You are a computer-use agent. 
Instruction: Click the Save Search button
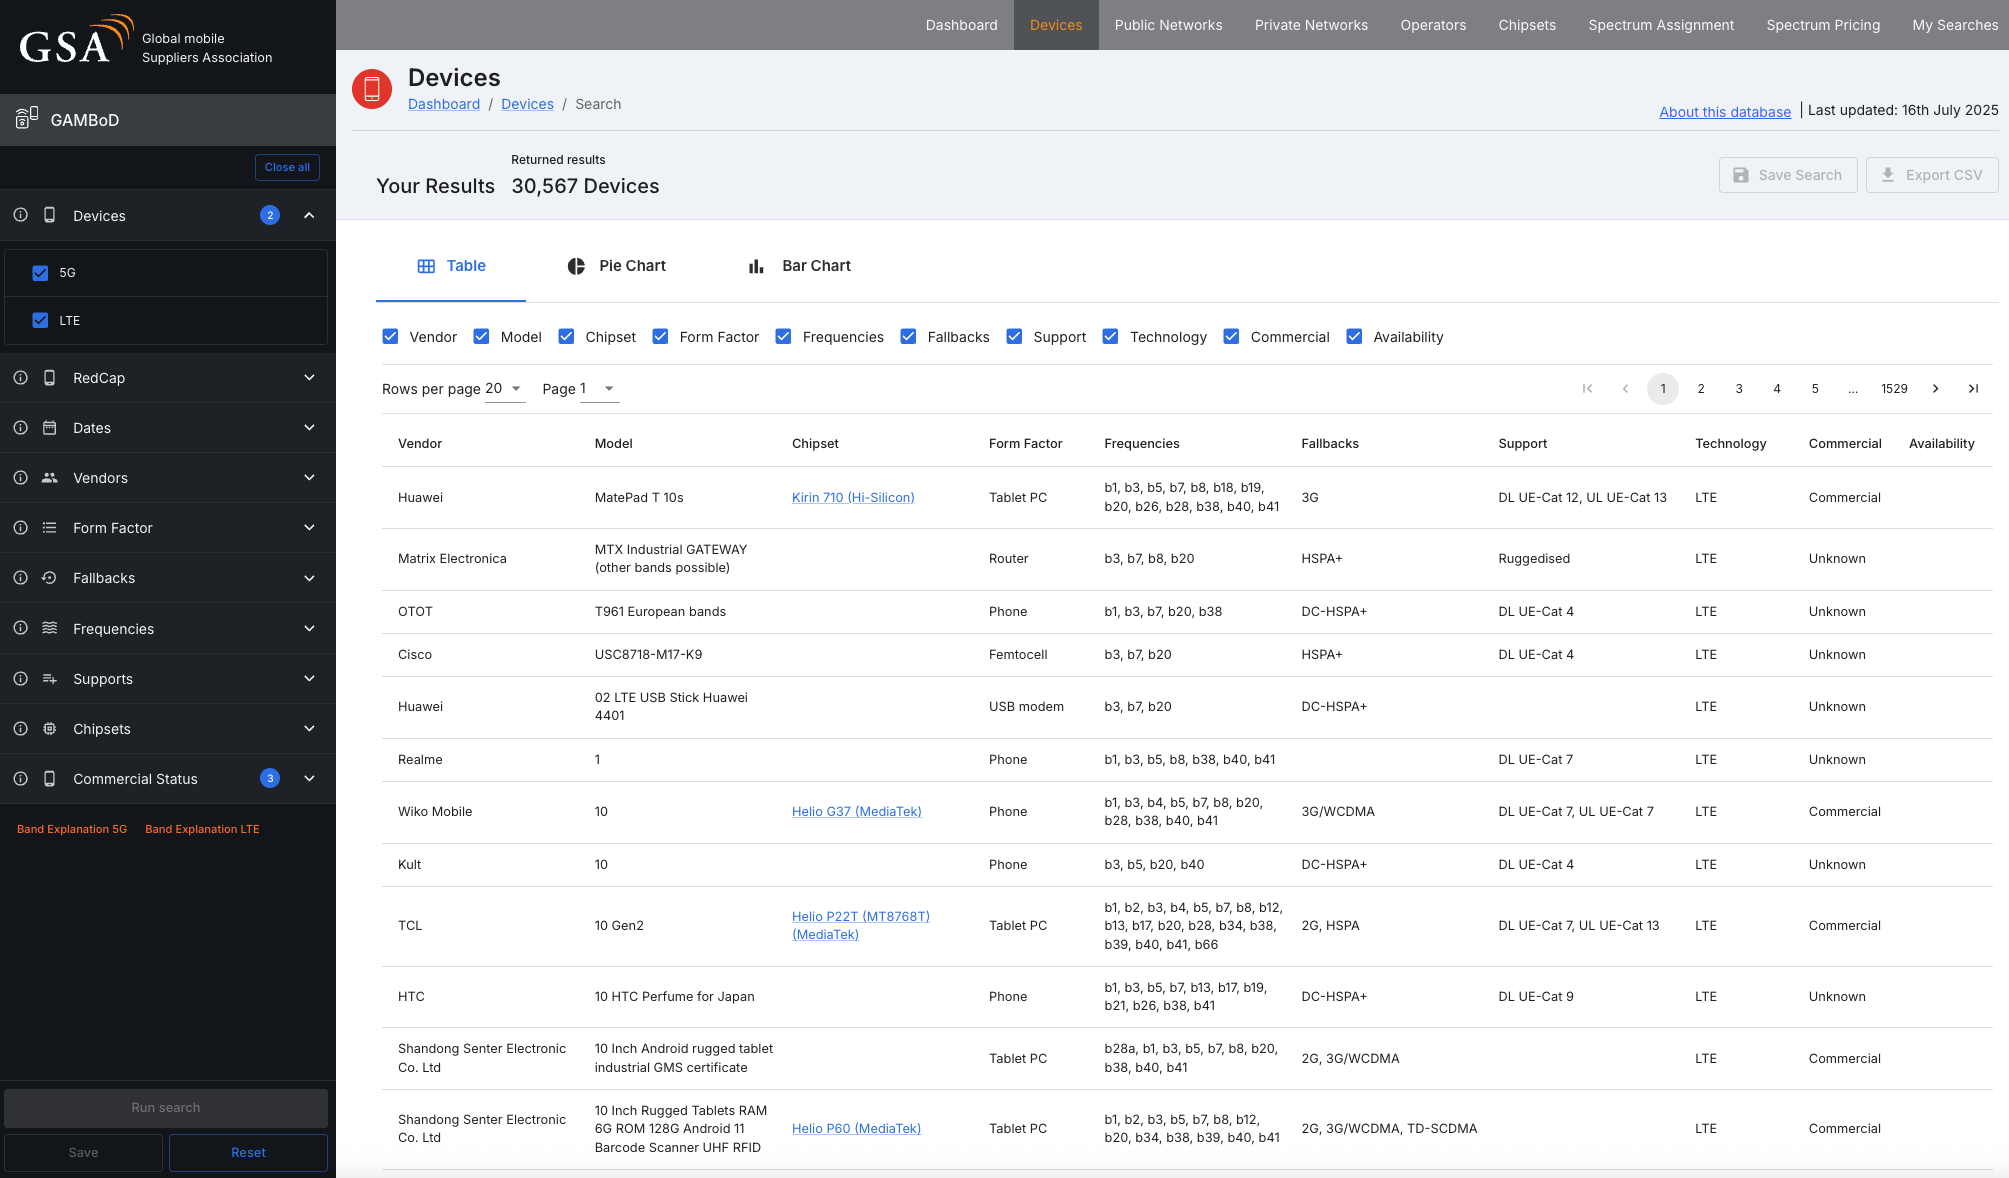point(1788,175)
